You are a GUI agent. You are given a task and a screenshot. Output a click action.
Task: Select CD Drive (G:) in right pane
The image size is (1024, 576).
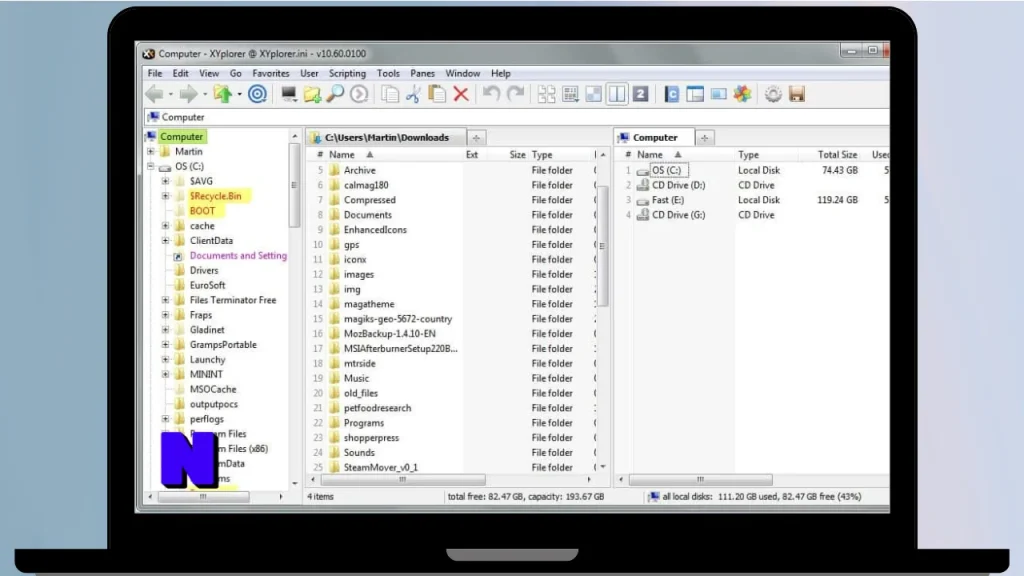coord(678,216)
